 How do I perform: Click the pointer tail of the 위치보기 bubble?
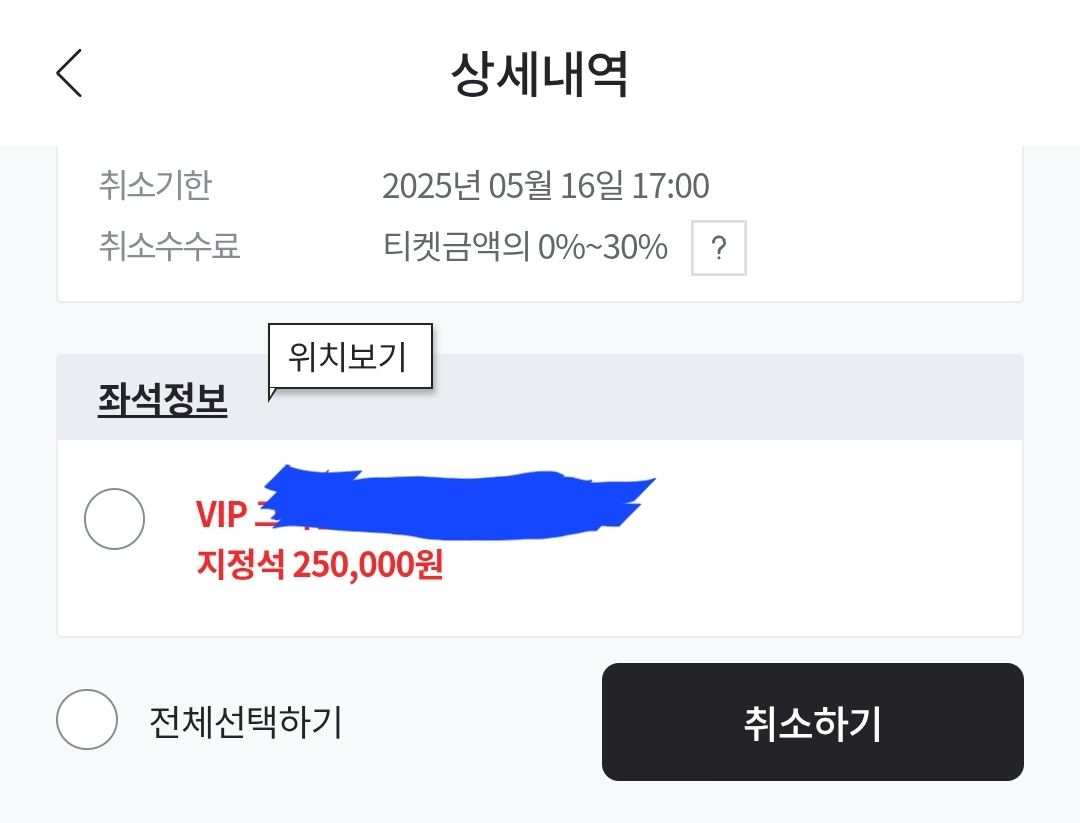[271, 394]
